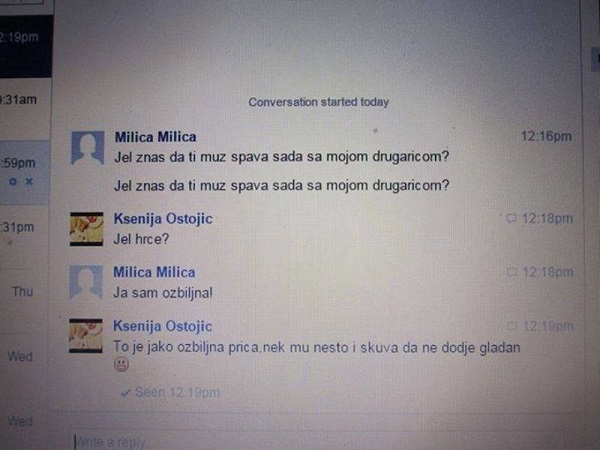Select the conversation dated Thu in the sidebar
This screenshot has height=450, width=600.
25,292
